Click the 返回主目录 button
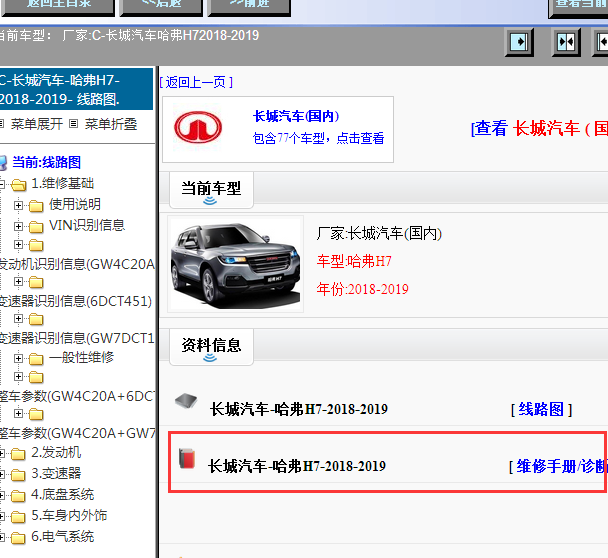This screenshot has height=558, width=608. 58,7
